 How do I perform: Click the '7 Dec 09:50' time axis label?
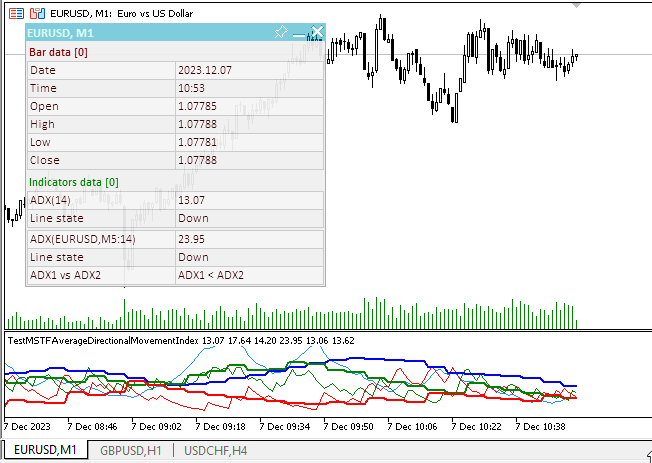pyautogui.click(x=348, y=426)
